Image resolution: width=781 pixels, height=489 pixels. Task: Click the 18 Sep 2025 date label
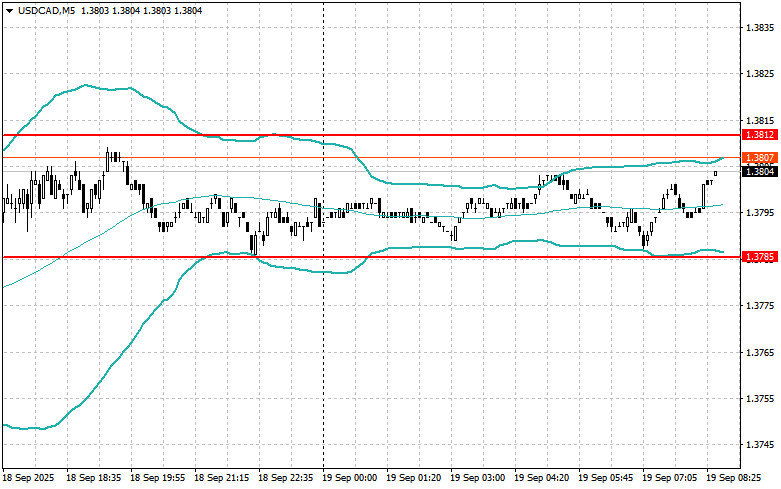click(x=28, y=478)
